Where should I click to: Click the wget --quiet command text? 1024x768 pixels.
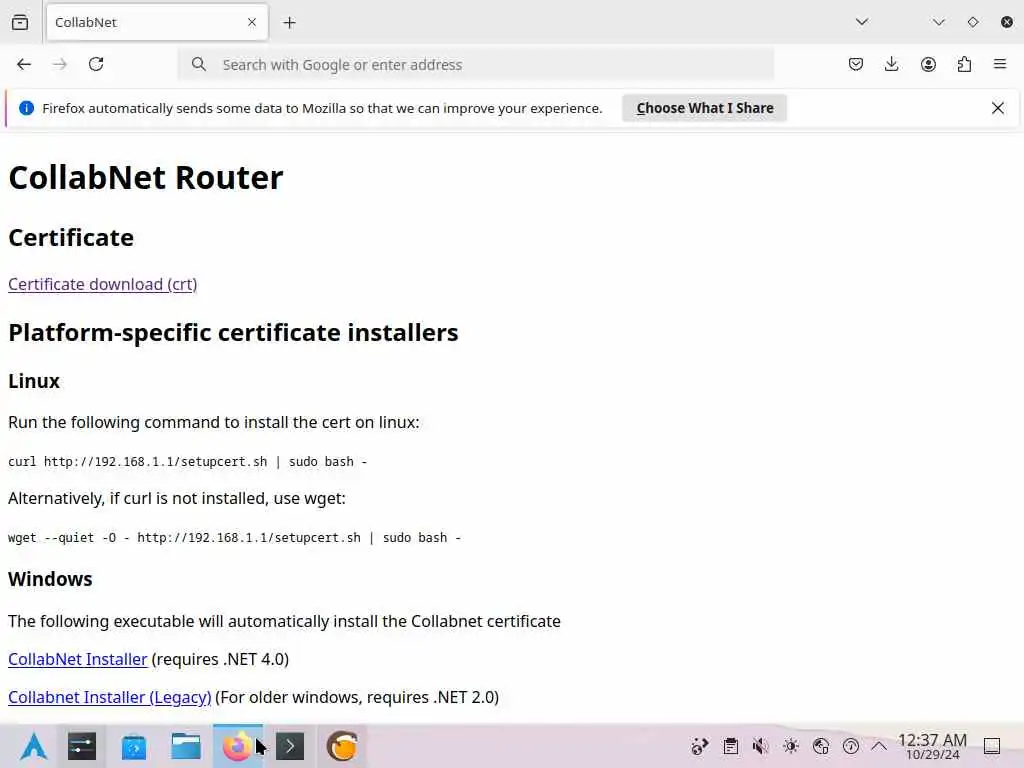234,537
